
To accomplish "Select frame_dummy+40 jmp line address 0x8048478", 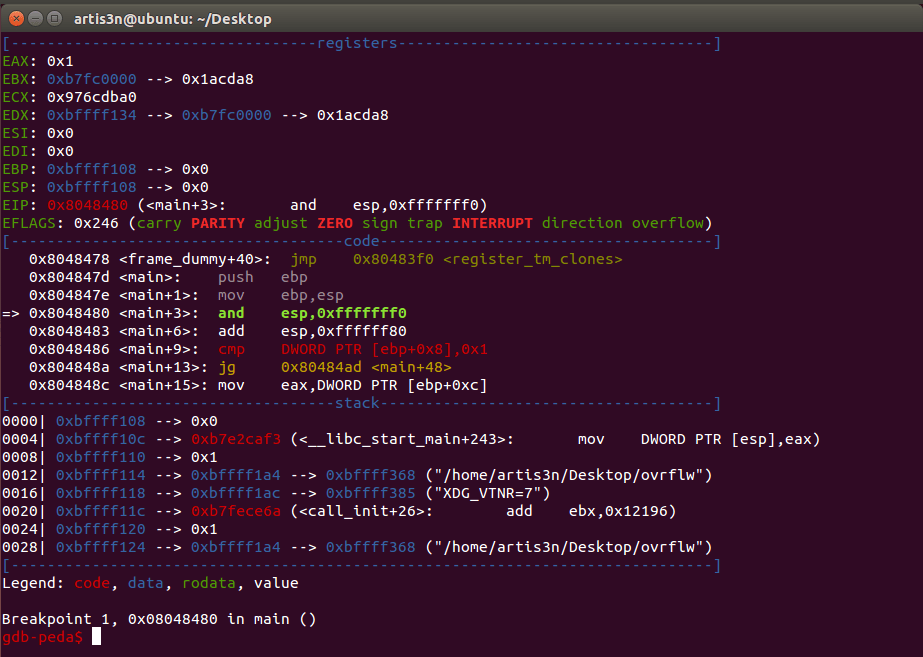I will [69, 259].
